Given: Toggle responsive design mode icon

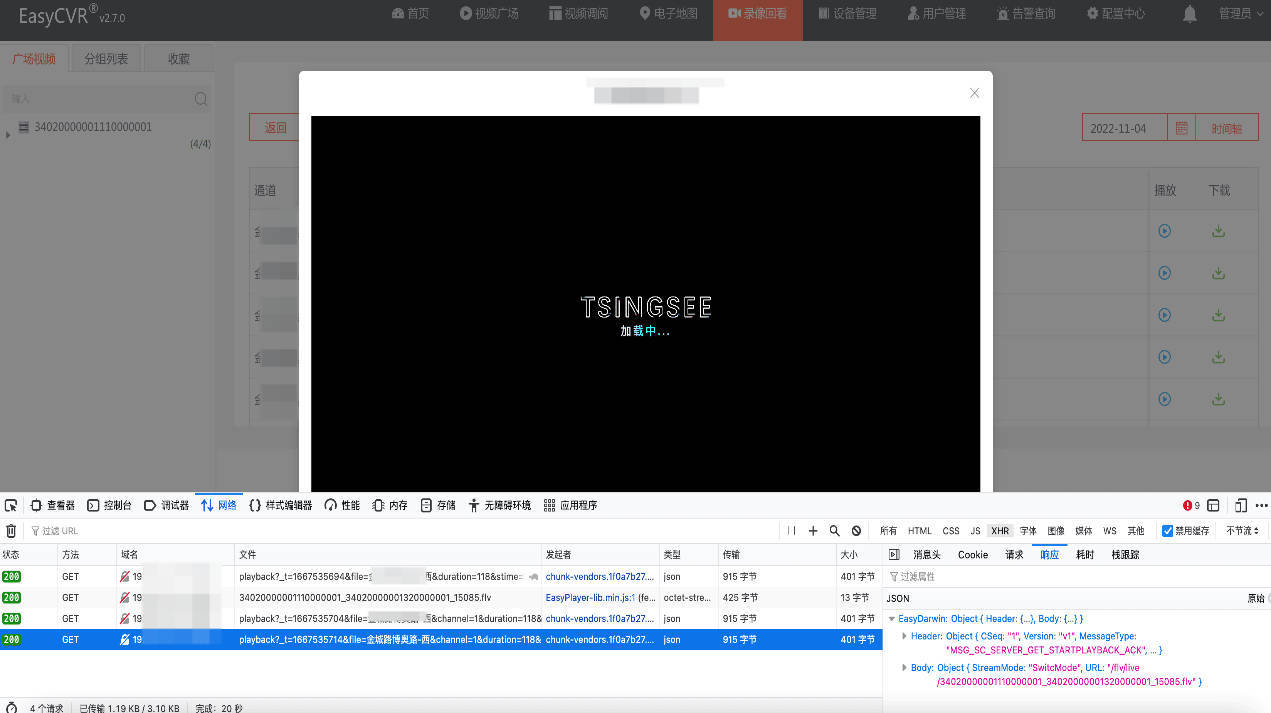Looking at the screenshot, I should tap(1240, 505).
